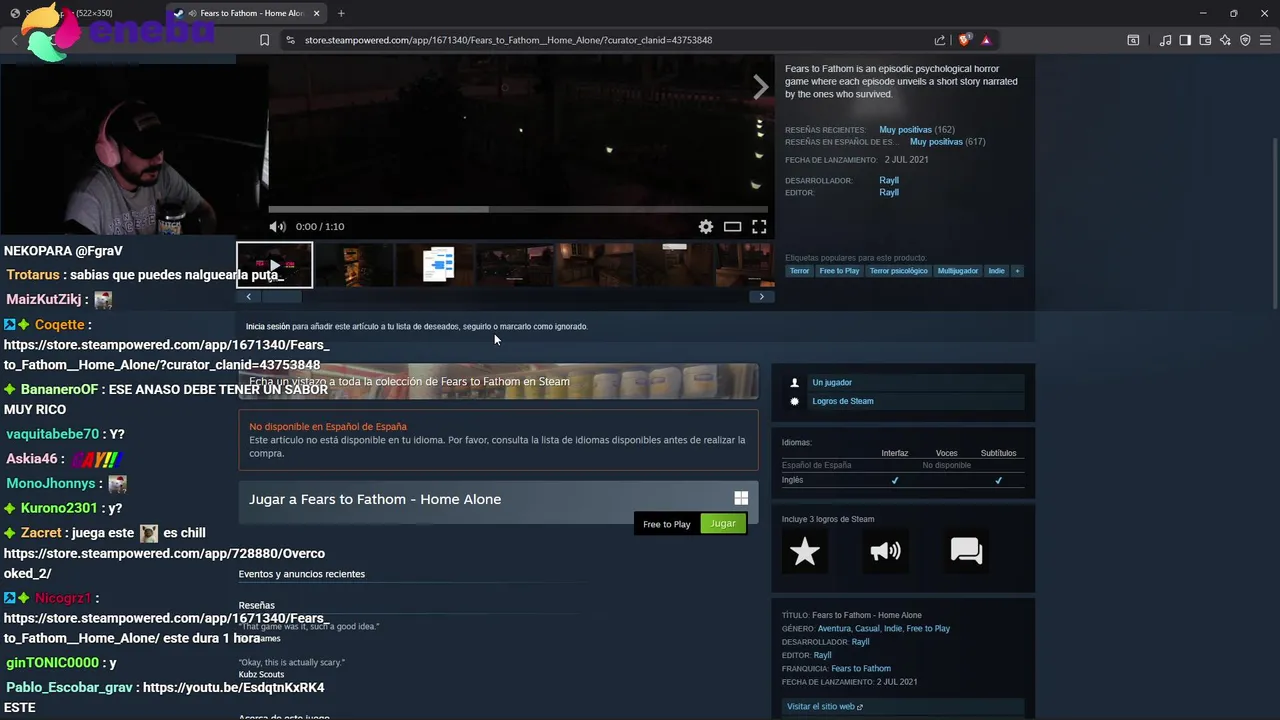Click the Terror tag
Screen dimensions: 1280x720
tap(799, 271)
